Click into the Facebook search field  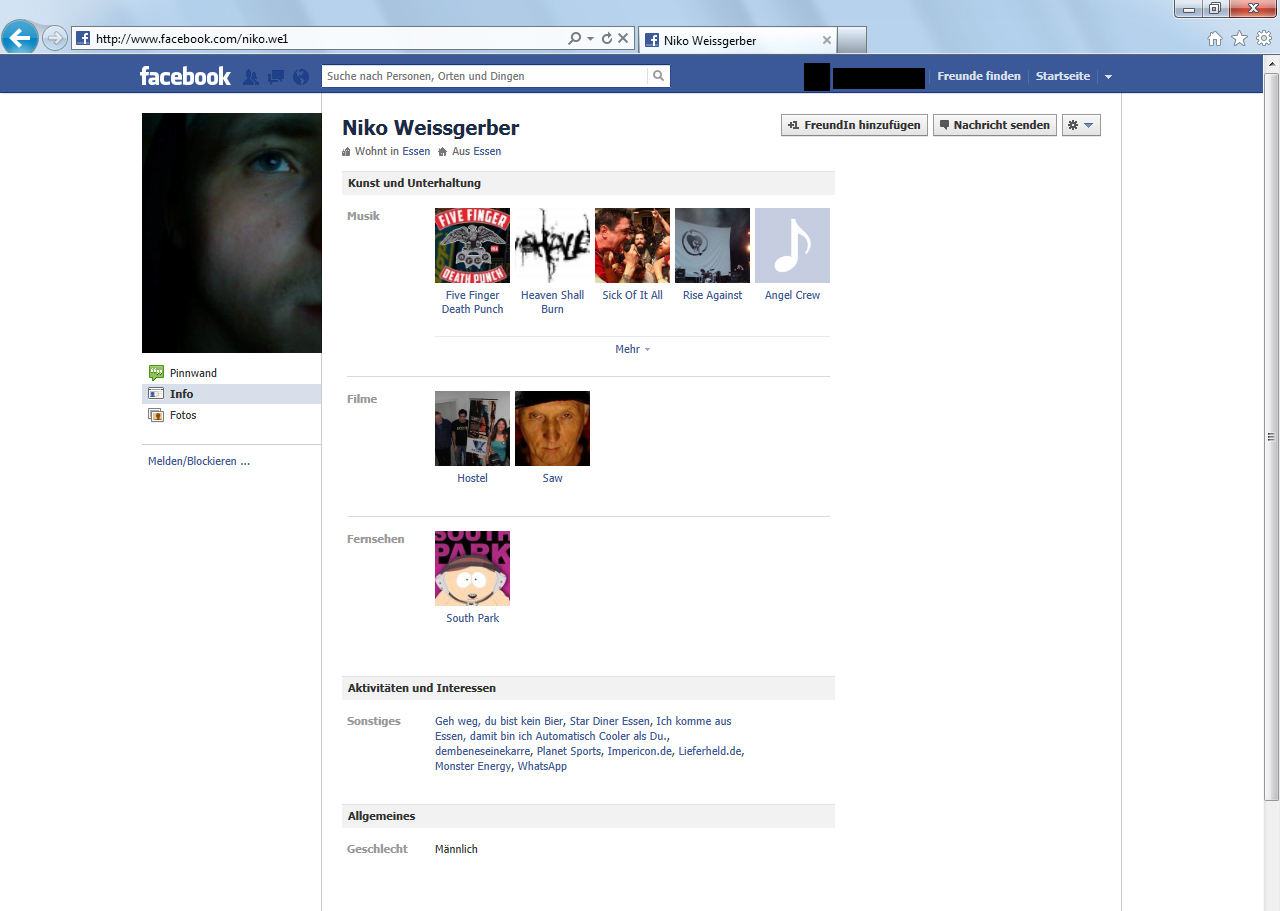tap(484, 76)
